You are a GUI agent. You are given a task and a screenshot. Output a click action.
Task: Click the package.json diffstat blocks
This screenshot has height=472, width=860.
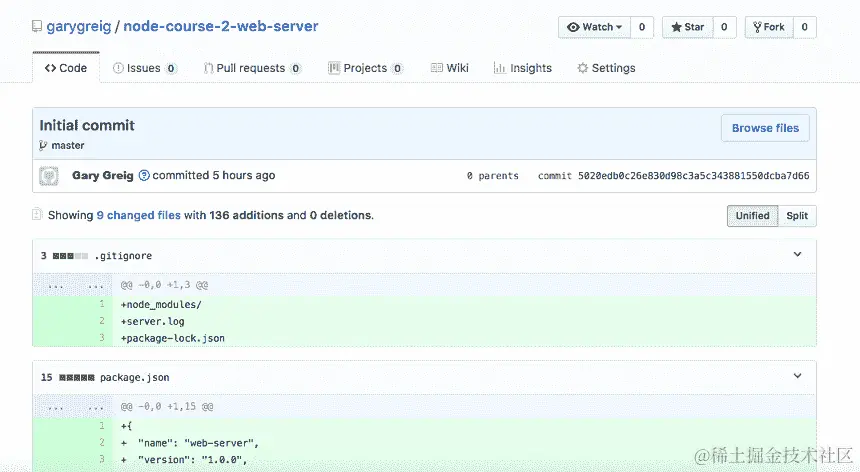click(x=77, y=378)
